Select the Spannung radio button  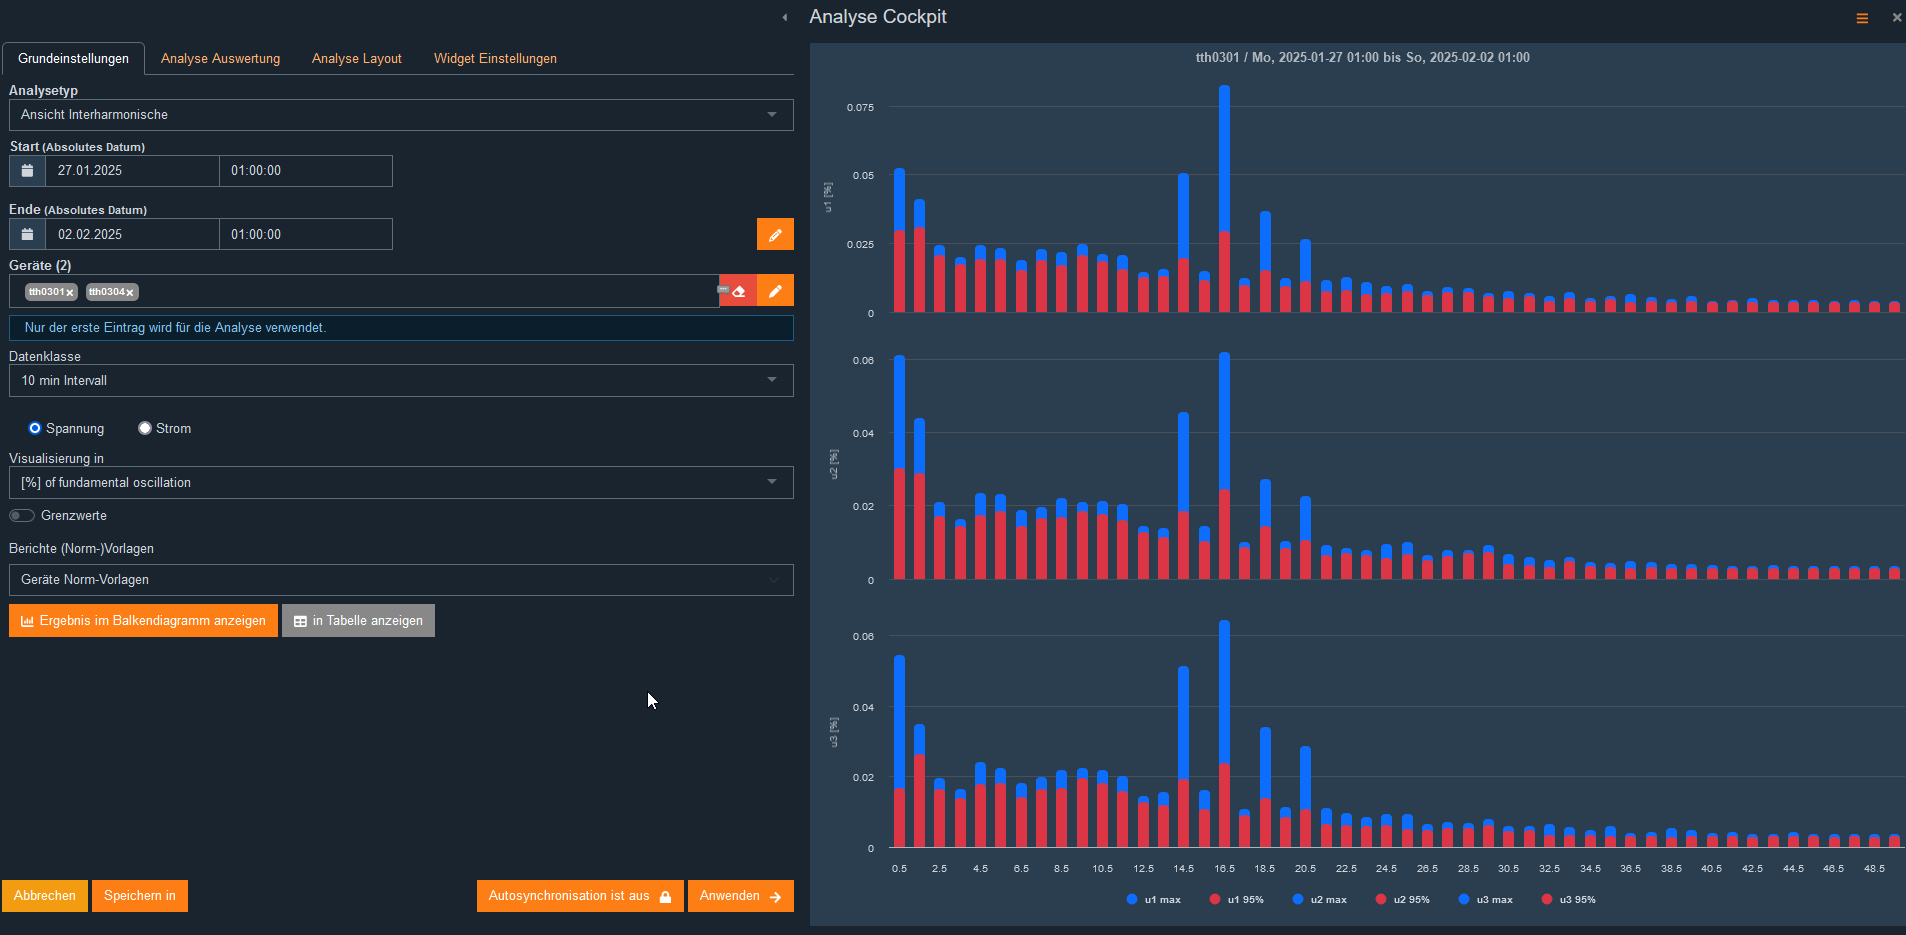35,428
